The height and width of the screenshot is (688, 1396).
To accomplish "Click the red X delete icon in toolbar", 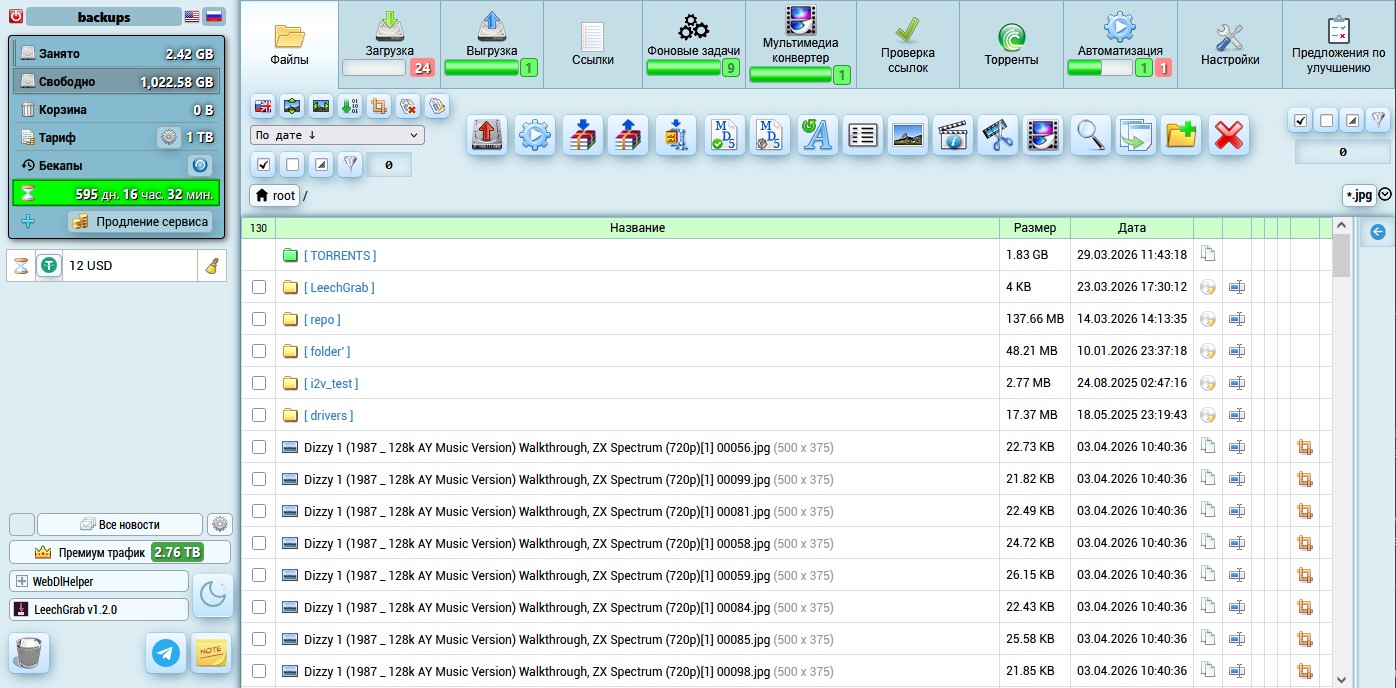I will coord(1229,136).
